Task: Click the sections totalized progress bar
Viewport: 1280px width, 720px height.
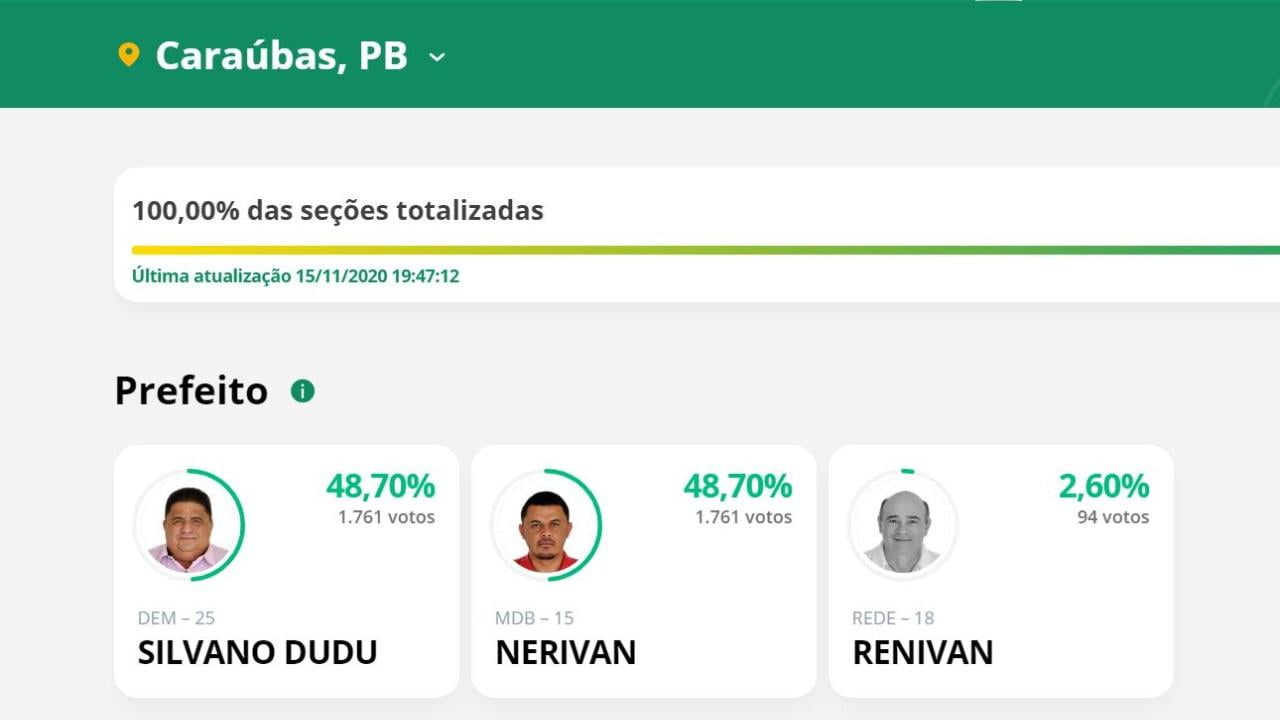Action: coord(700,250)
